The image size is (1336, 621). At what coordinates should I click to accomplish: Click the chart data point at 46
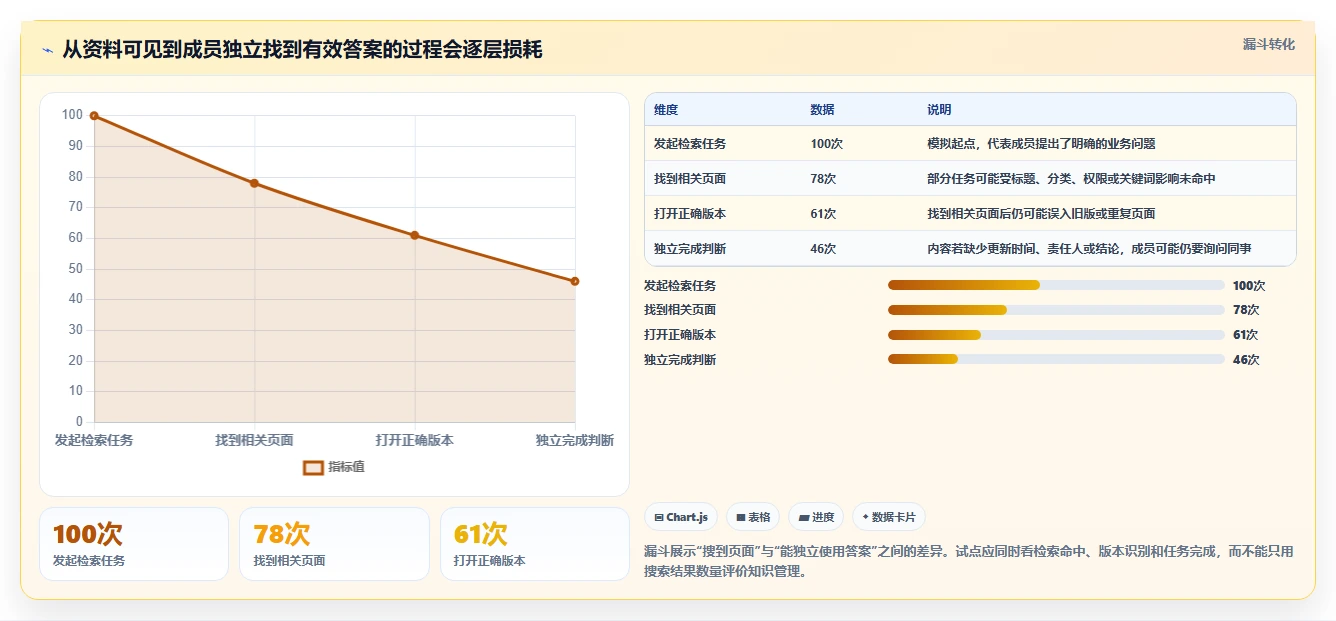(x=575, y=281)
